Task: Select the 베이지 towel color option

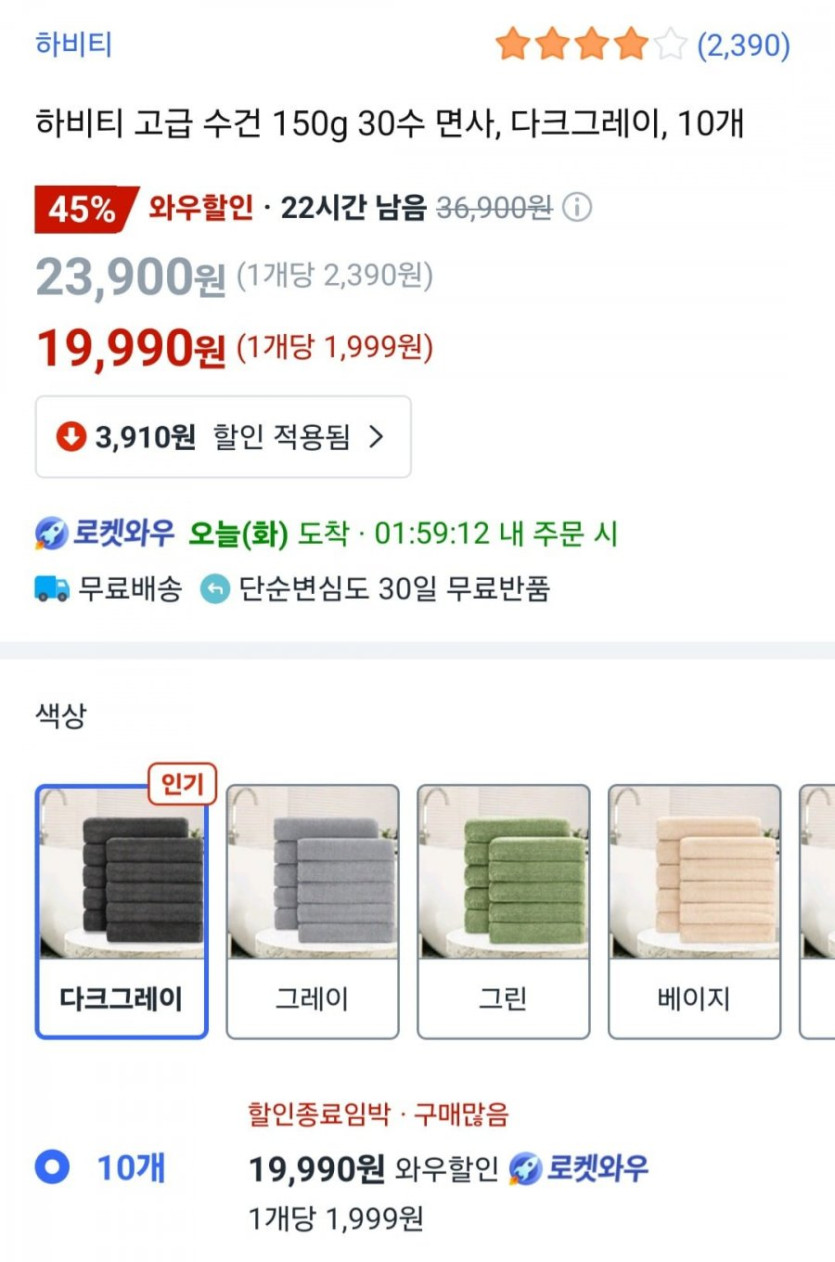Action: coord(694,911)
